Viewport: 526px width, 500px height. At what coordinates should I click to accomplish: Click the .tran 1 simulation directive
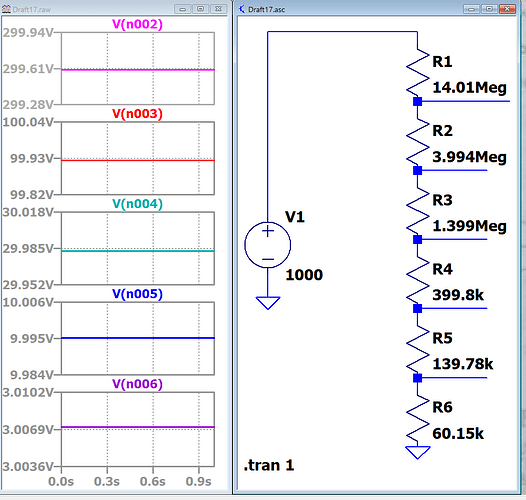[269, 465]
